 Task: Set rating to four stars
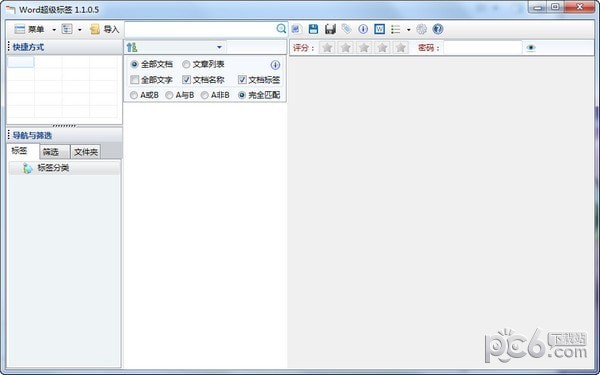coord(382,47)
